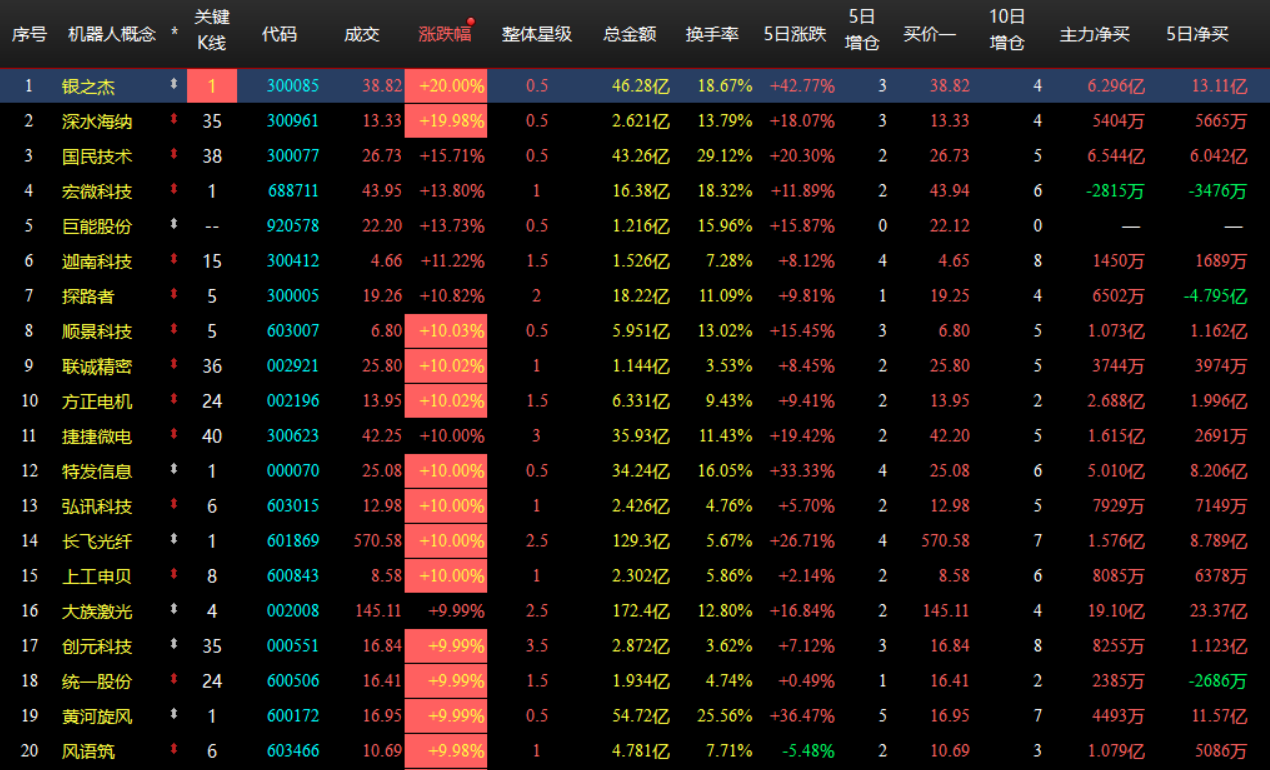Sort by the 涨跌幅 column header

(444, 34)
